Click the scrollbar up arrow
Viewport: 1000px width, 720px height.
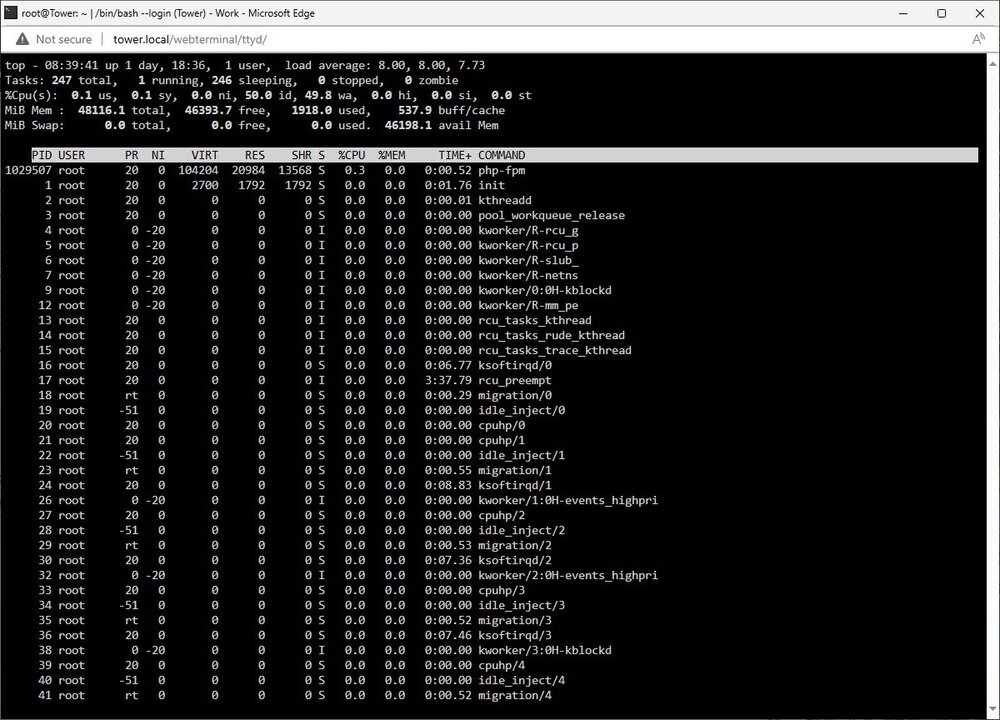tap(993, 62)
